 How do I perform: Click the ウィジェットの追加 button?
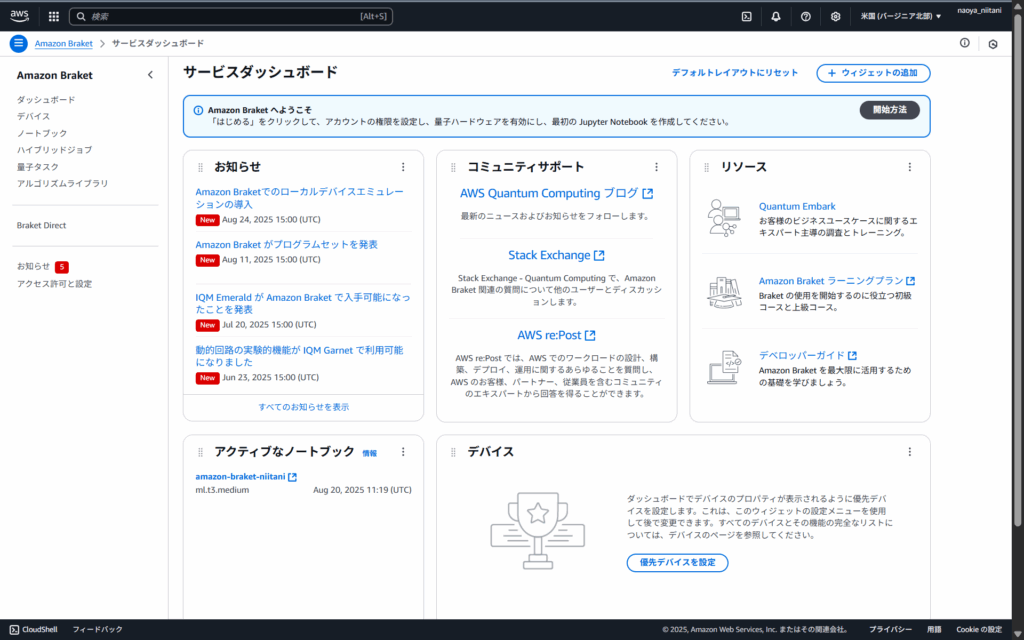873,73
